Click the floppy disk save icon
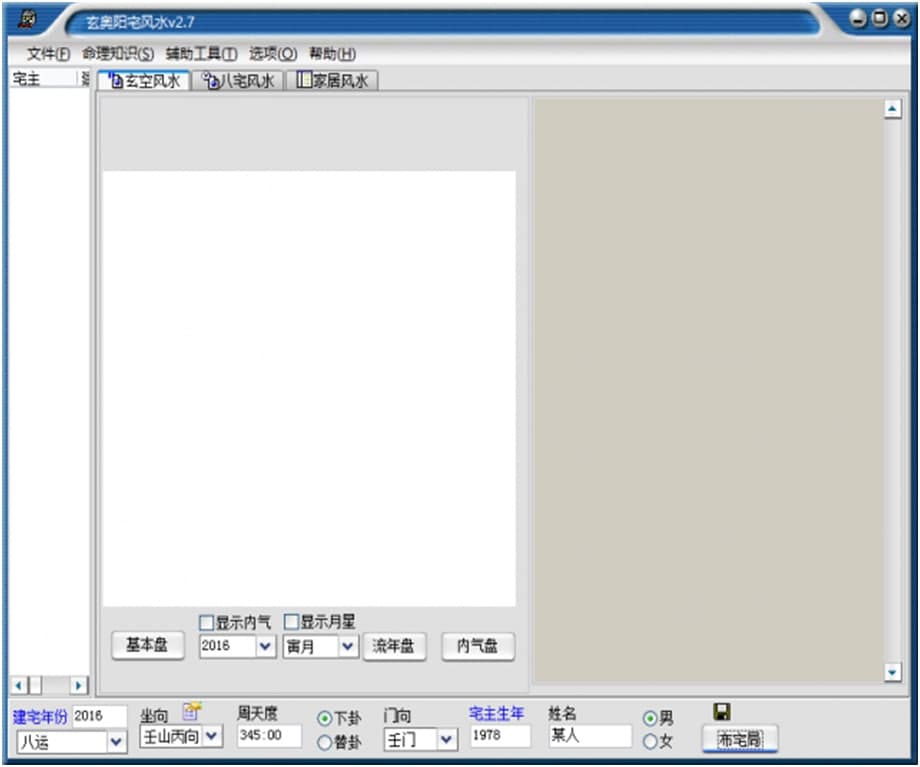Viewport: 920px width, 767px height. [722, 712]
